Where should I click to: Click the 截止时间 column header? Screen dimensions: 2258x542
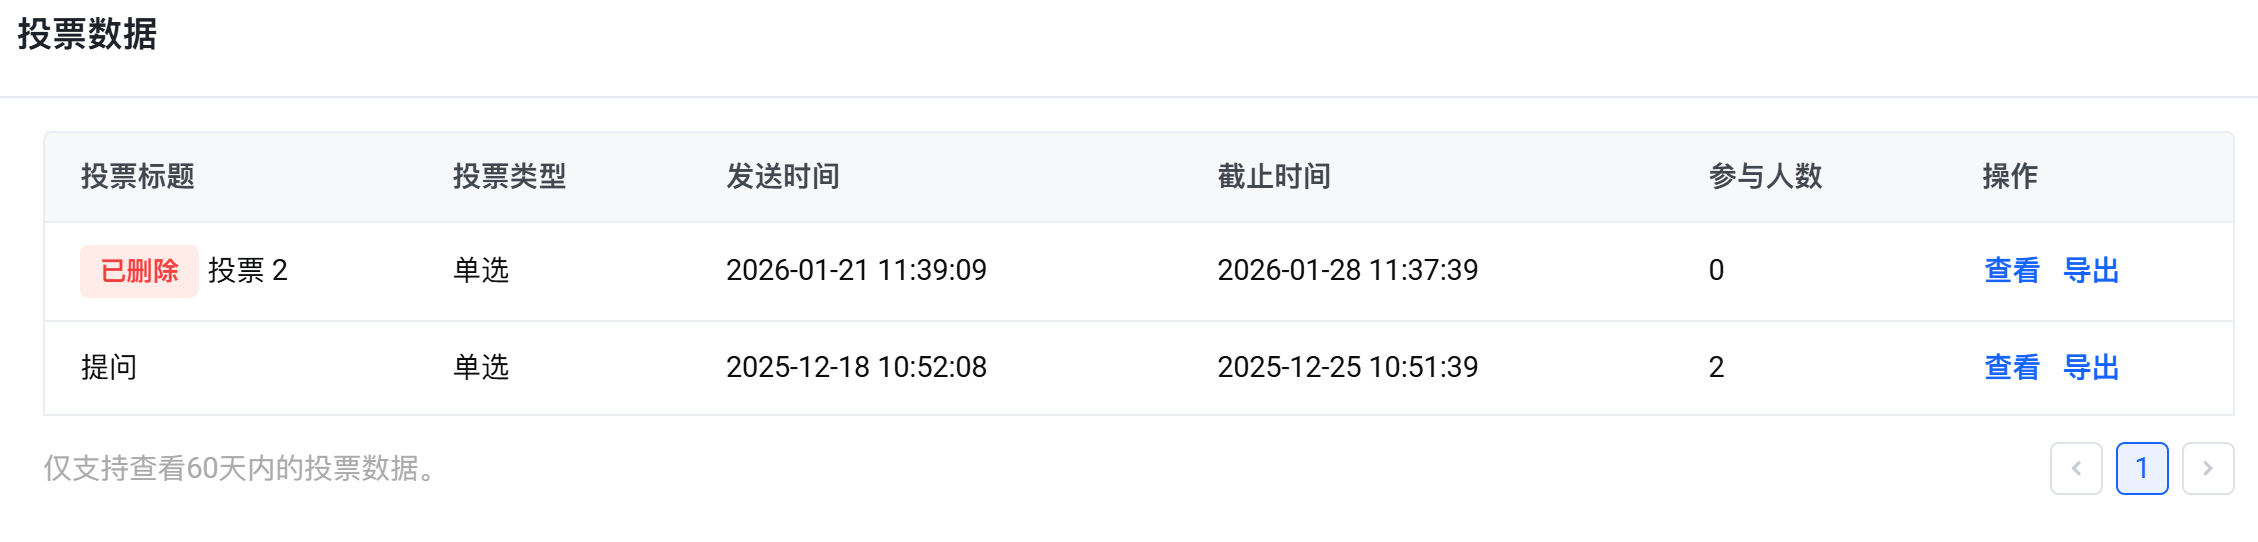pyautogui.click(x=1273, y=177)
